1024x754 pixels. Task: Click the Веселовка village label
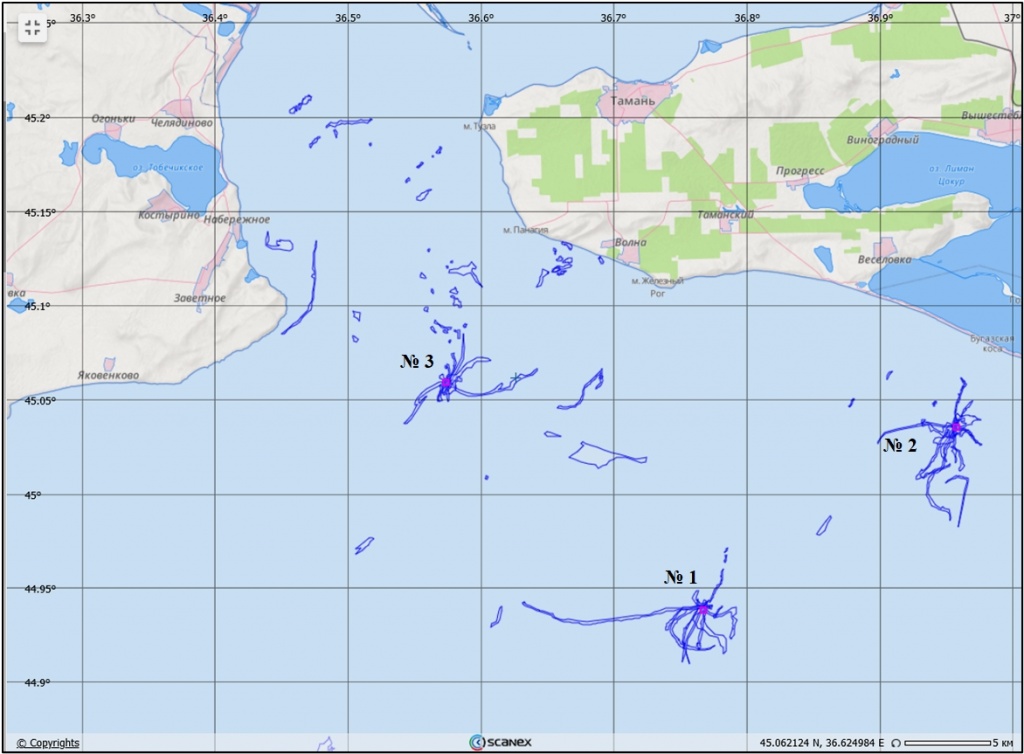pos(885,260)
